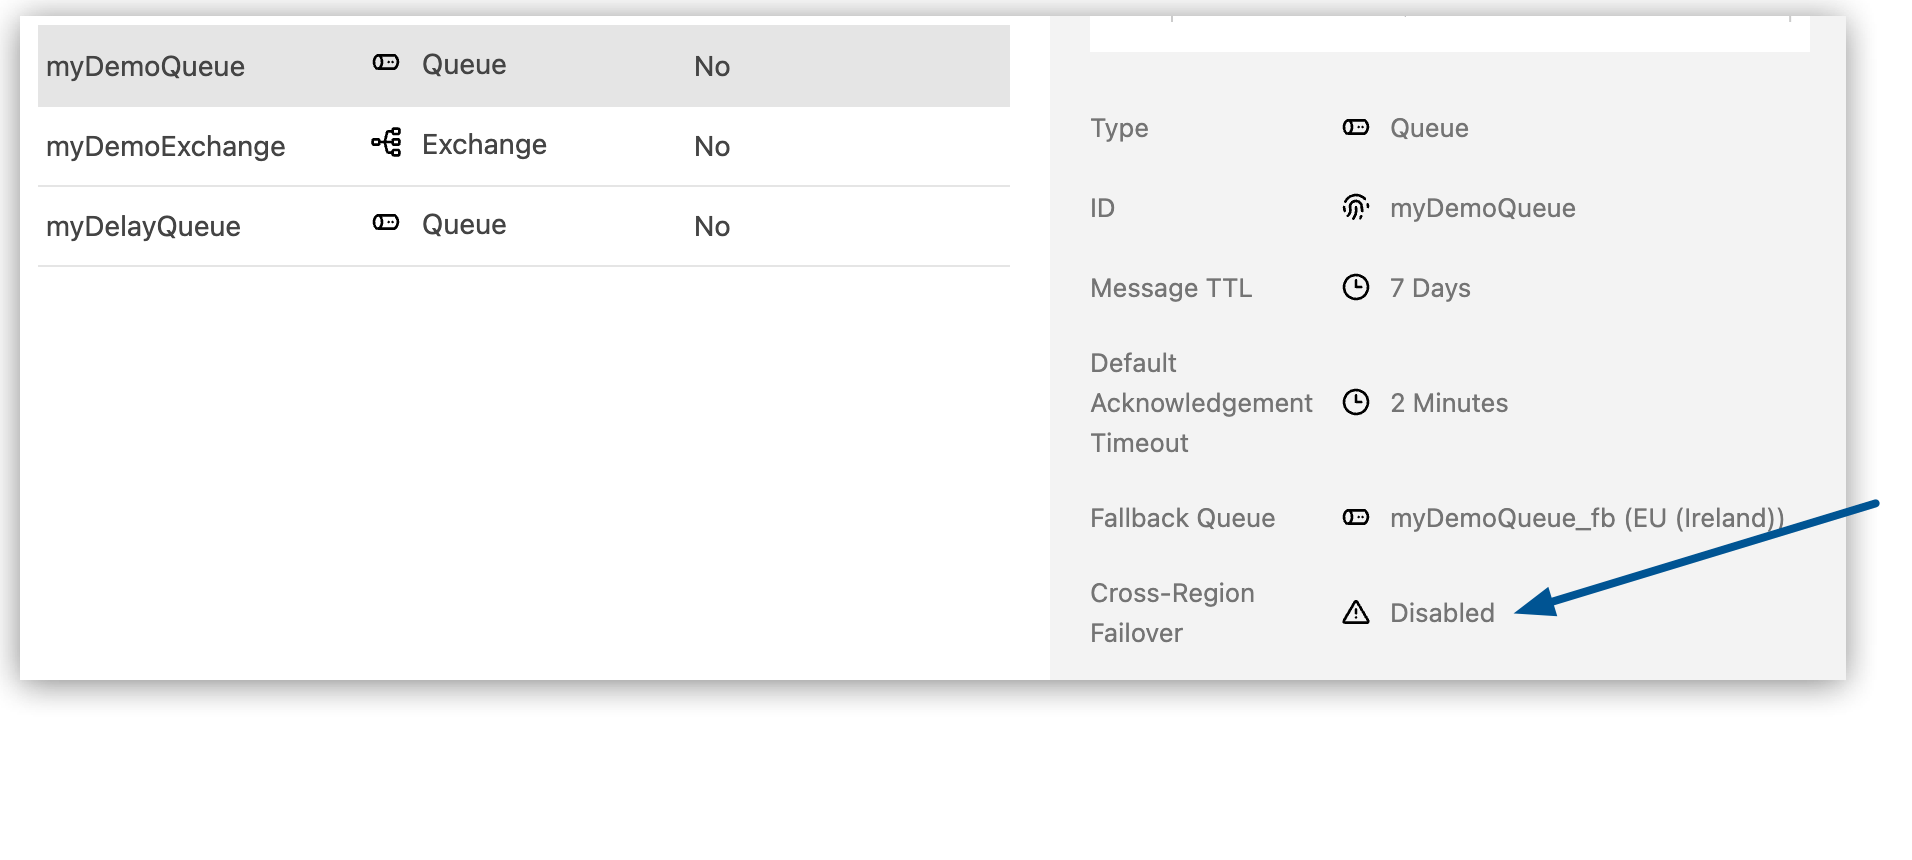The width and height of the screenshot is (1912, 860).
Task: Select the Queue type icon in details panel
Action: pos(1355,127)
